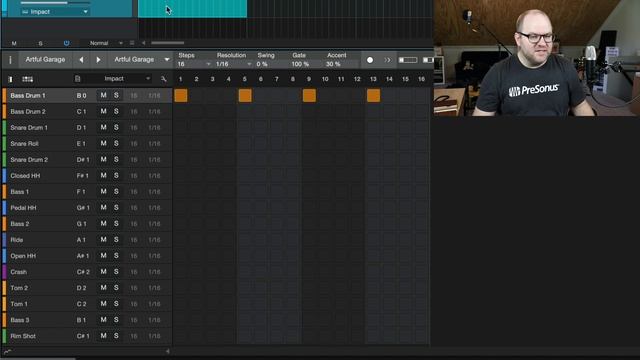This screenshot has height=360, width=640.
Task: Click the Artful Garage pattern name field
Action: click(45, 60)
